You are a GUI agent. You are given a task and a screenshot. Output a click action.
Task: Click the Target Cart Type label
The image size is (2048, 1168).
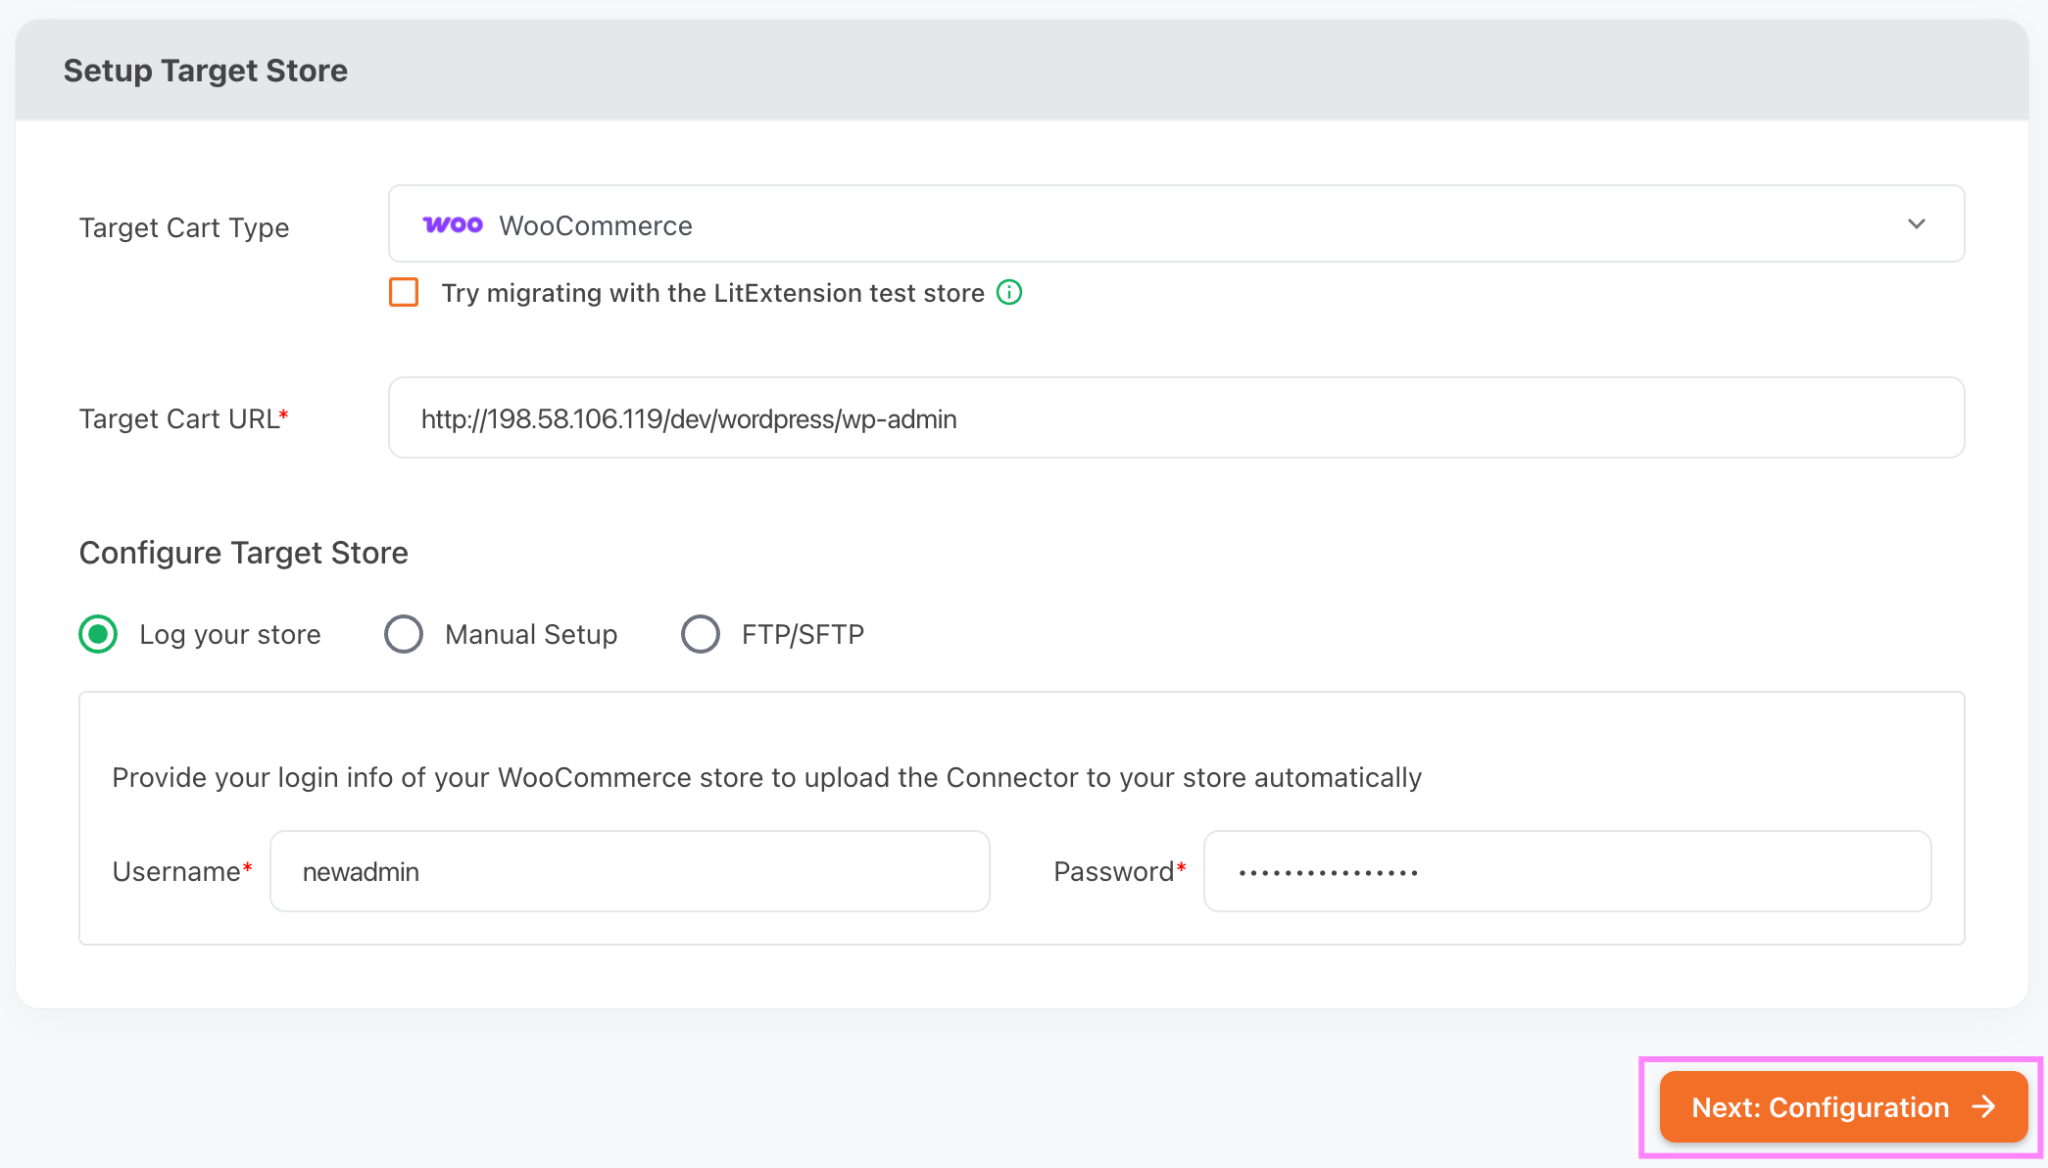click(184, 228)
